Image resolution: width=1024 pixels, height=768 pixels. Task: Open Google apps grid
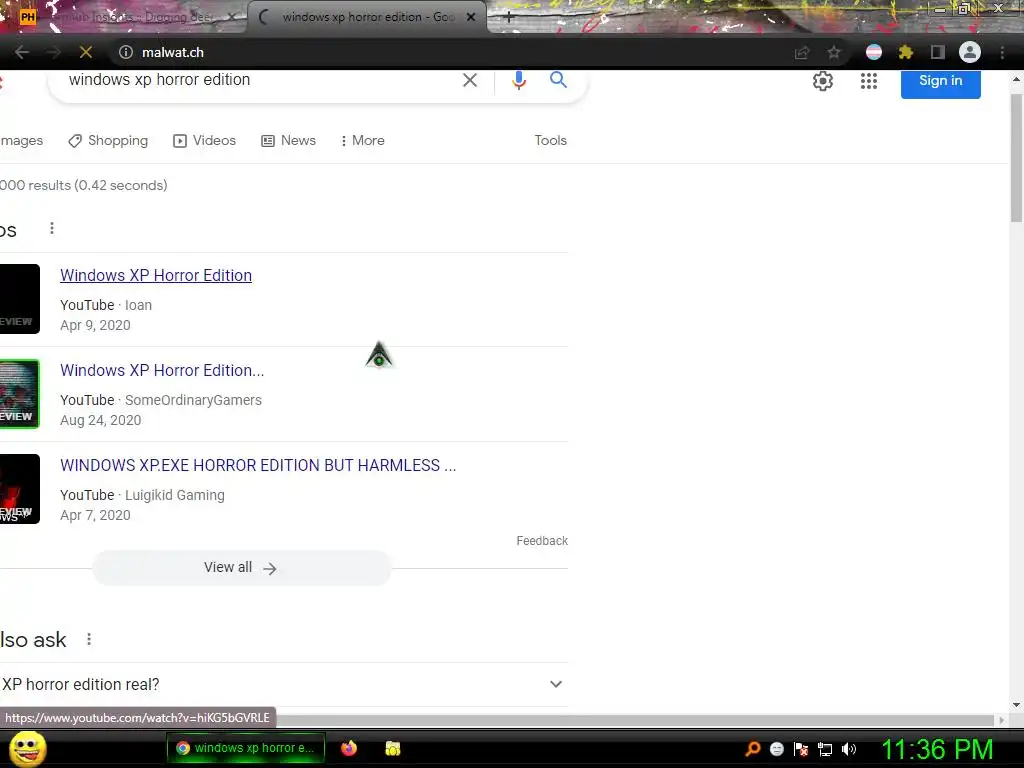point(869,81)
